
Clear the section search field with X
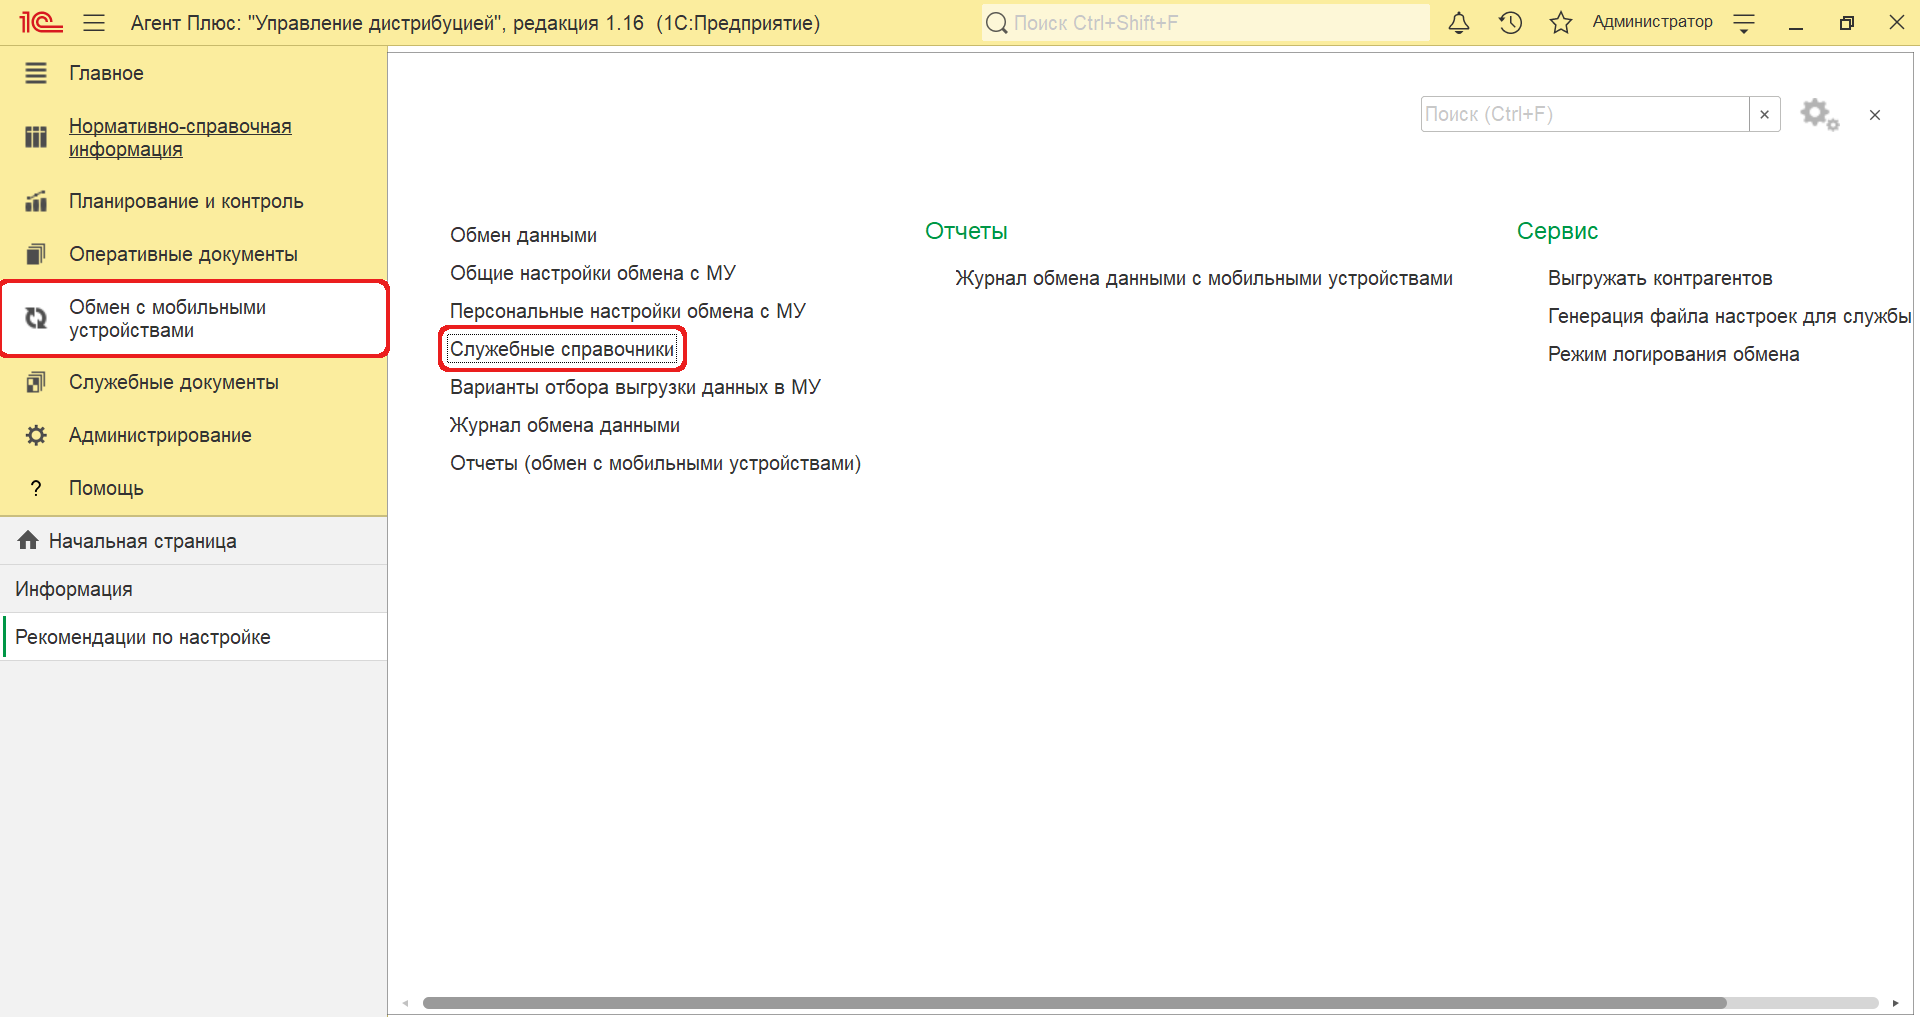tap(1764, 115)
